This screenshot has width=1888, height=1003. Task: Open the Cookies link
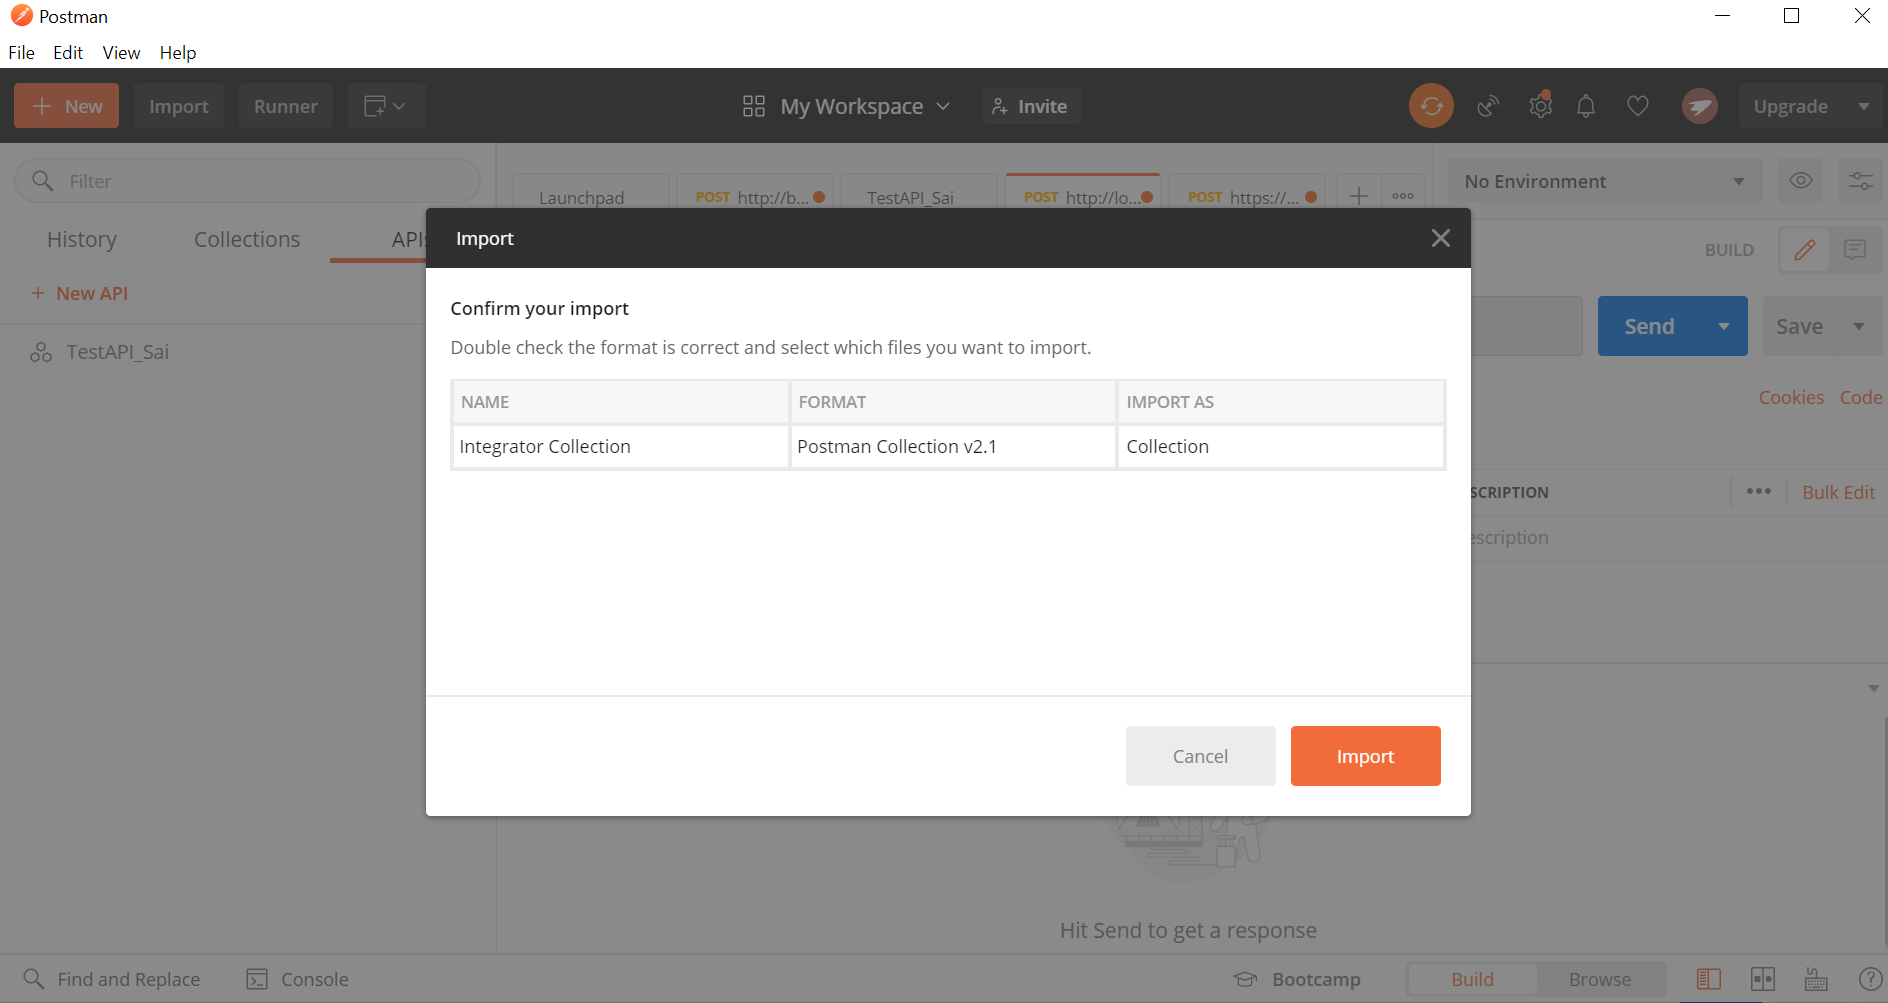point(1791,397)
